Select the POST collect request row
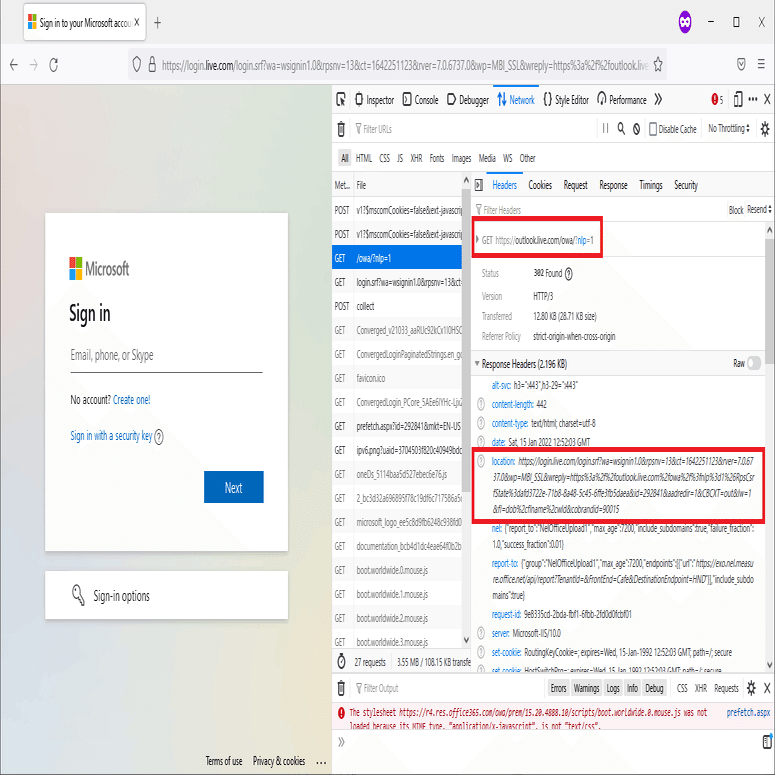775x775 pixels. tap(397, 306)
